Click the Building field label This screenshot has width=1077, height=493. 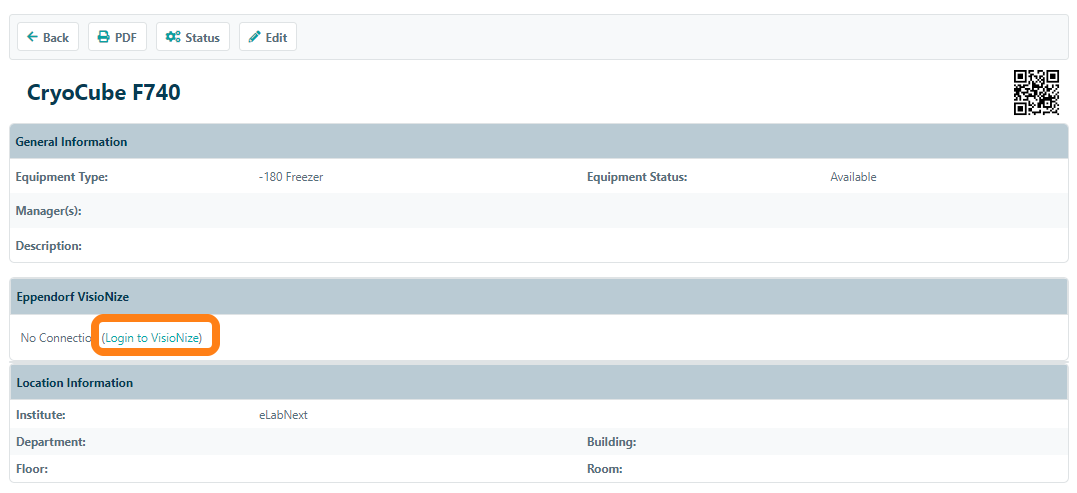pyautogui.click(x=611, y=442)
